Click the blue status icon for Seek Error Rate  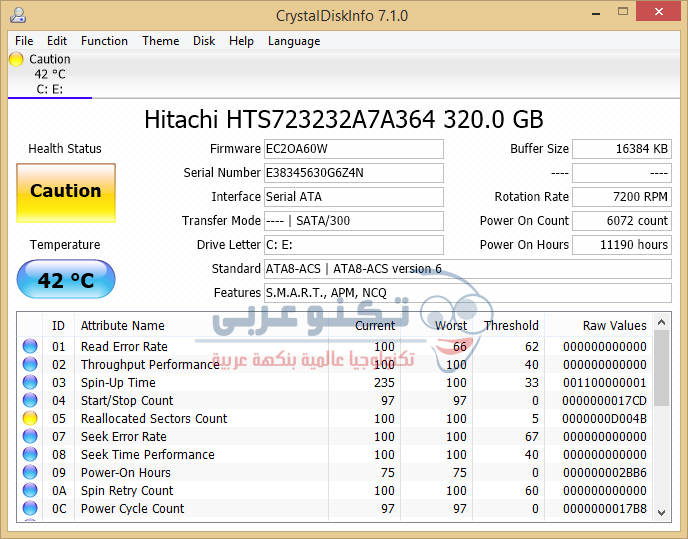(x=30, y=436)
